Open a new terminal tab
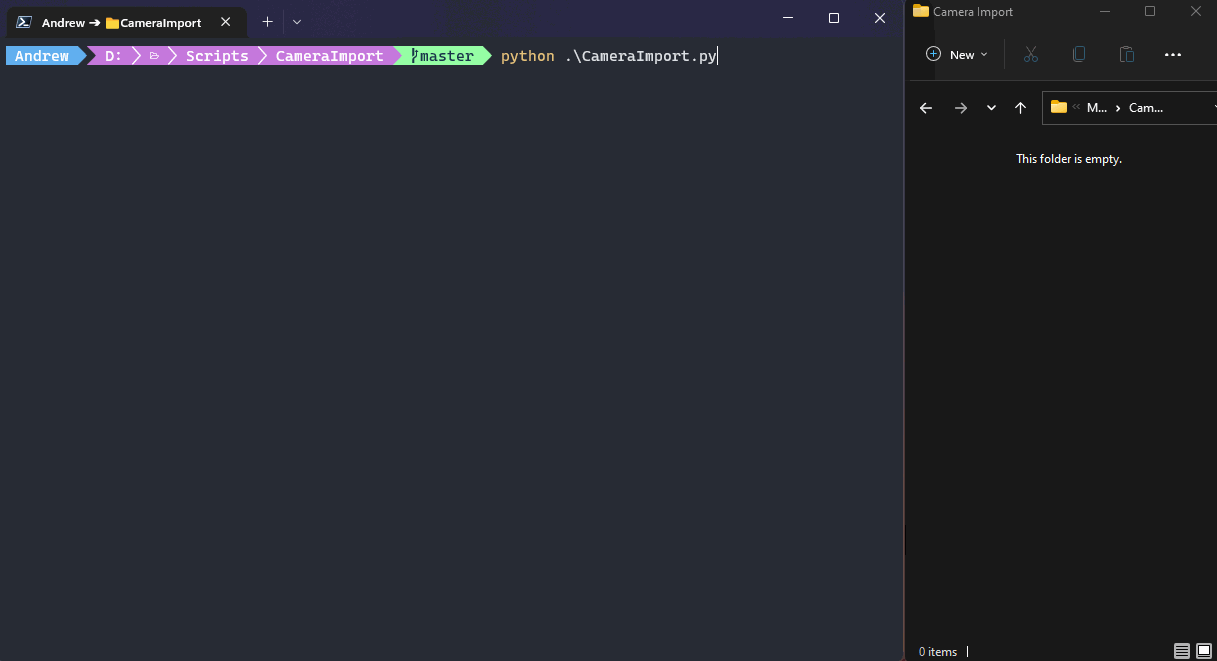The width and height of the screenshot is (1217, 661). 267,21
